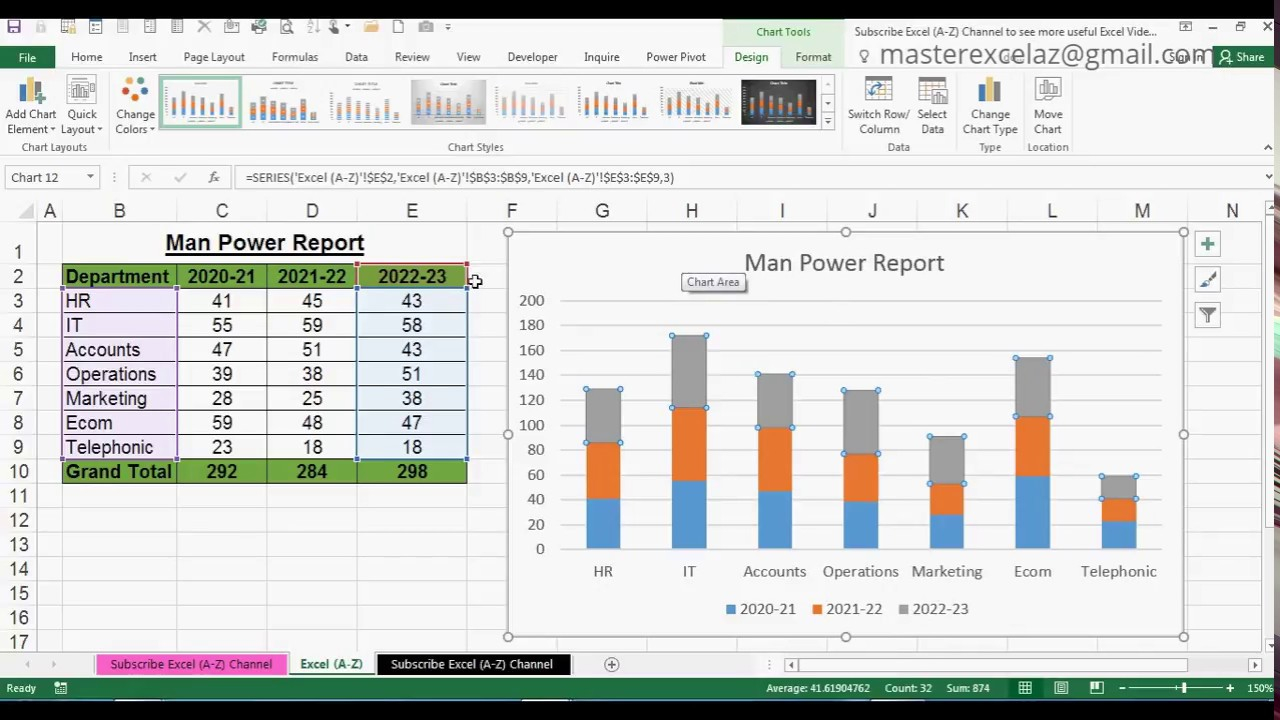
Task: Open the Name Box dropdown arrow
Action: [90, 177]
